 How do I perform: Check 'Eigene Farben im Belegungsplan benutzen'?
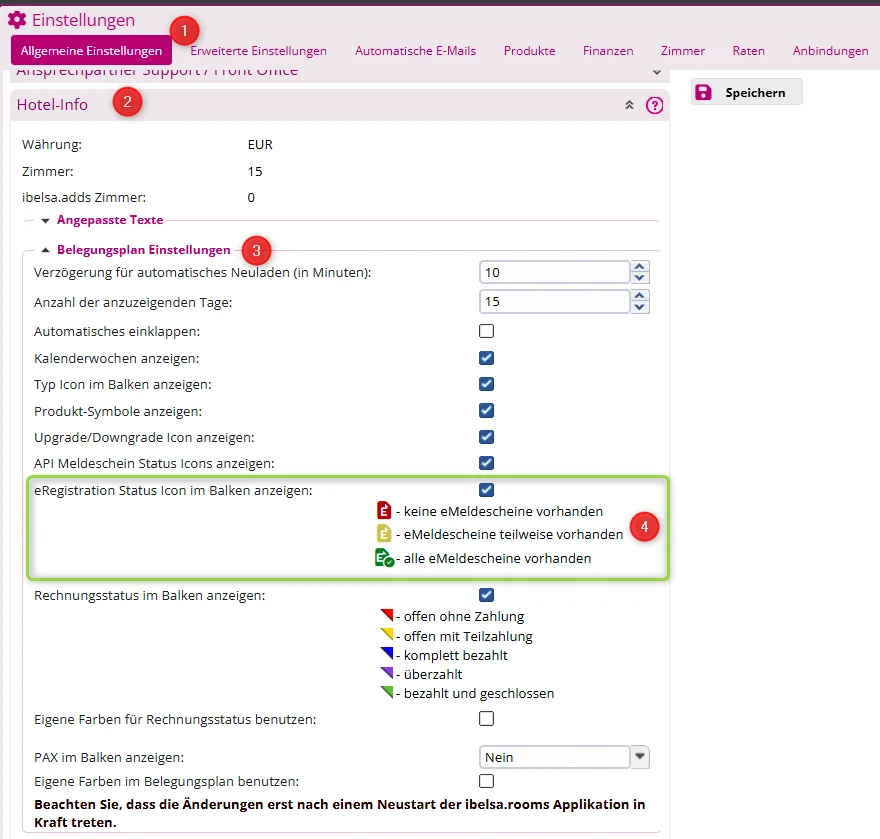487,781
